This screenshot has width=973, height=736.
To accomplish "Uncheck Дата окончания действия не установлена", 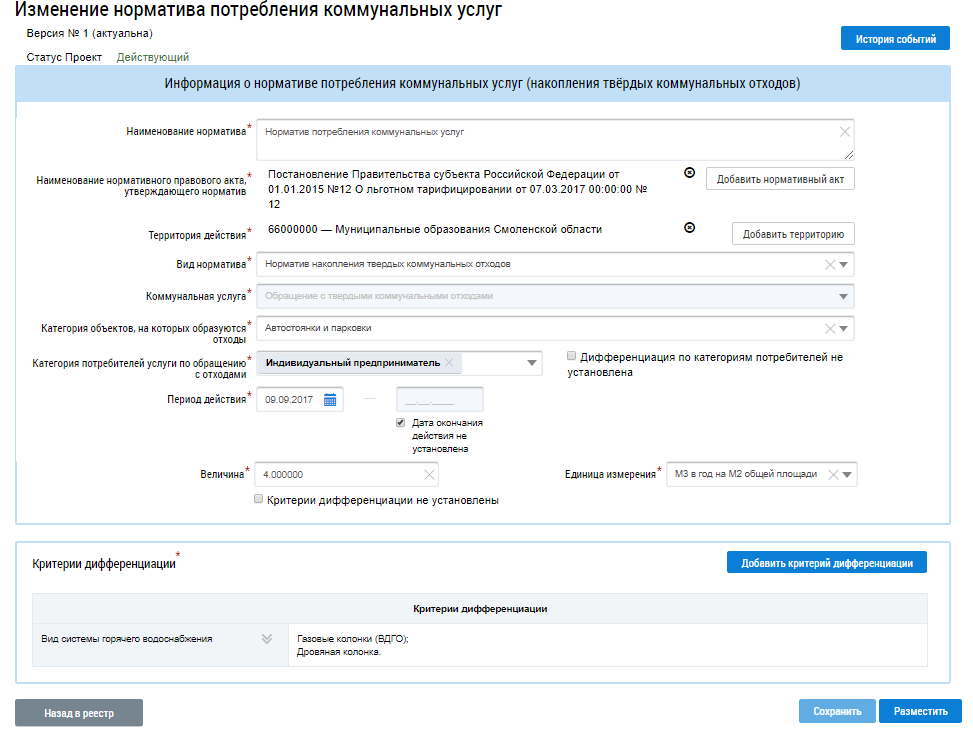I will pos(401,423).
